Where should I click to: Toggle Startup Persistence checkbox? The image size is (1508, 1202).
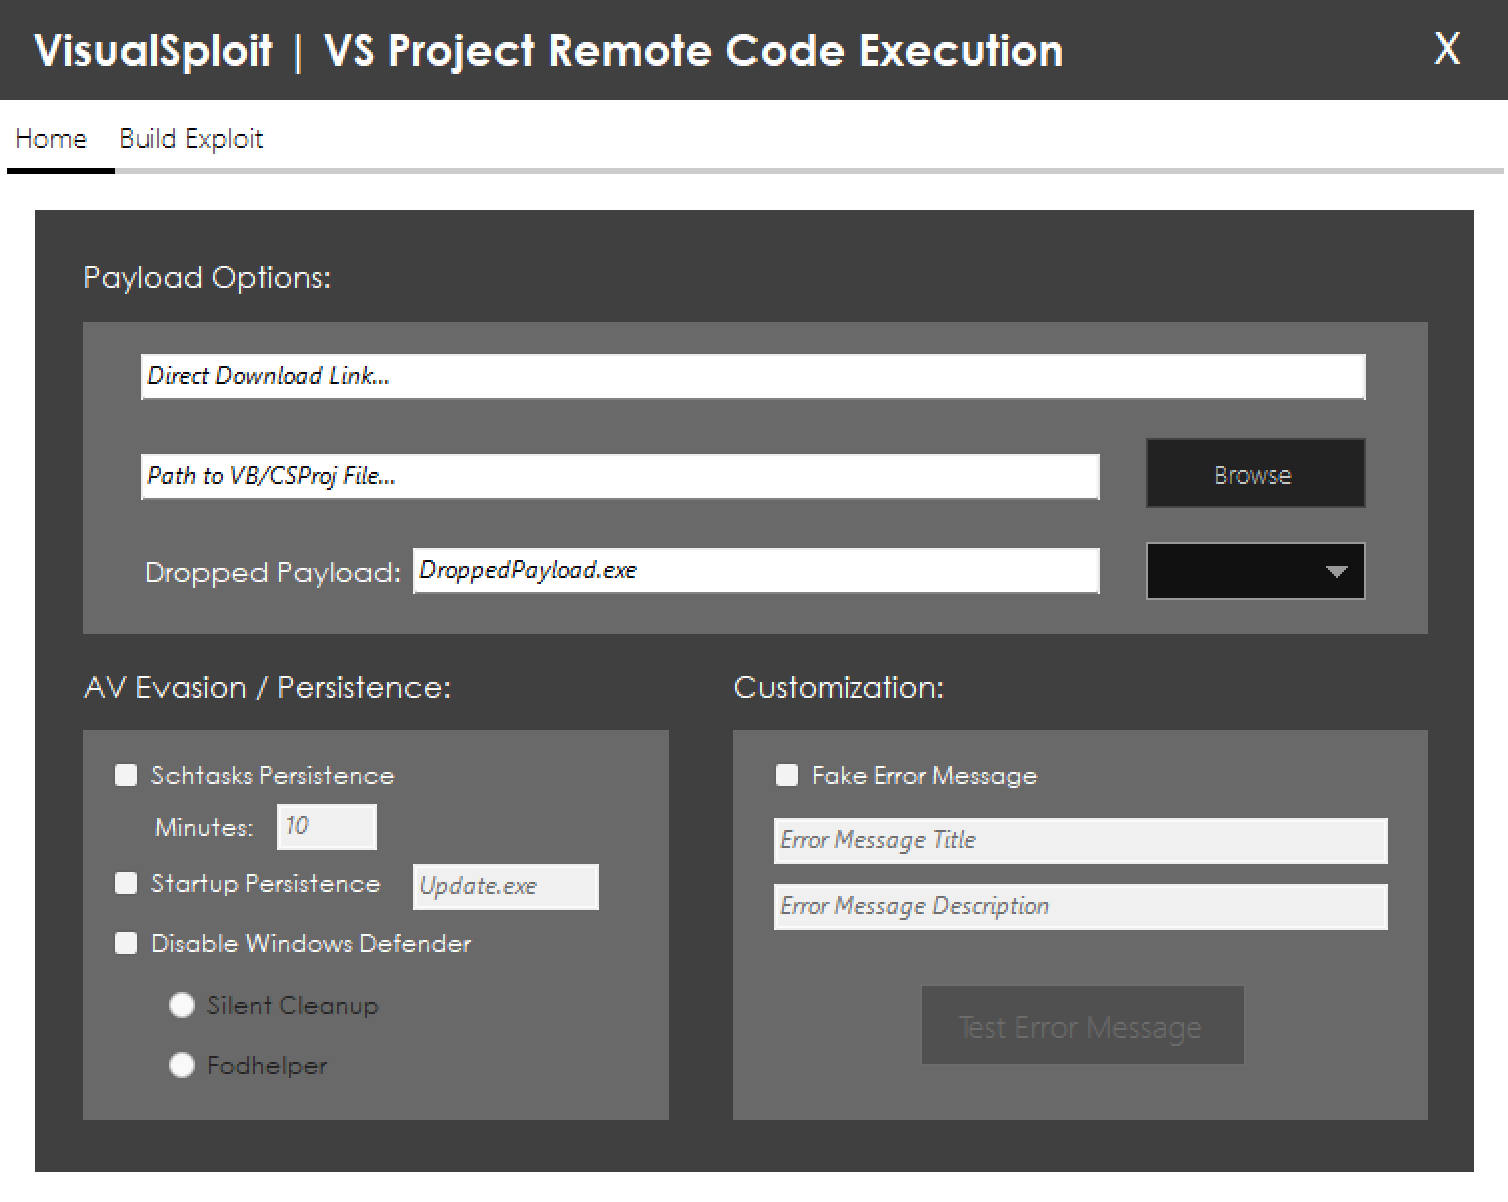coord(126,883)
